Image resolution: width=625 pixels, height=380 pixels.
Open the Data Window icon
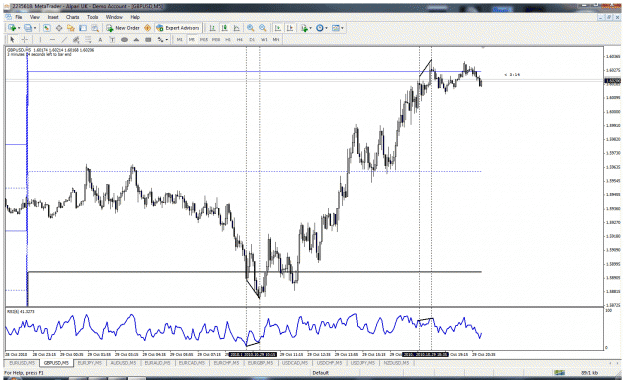click(59, 28)
